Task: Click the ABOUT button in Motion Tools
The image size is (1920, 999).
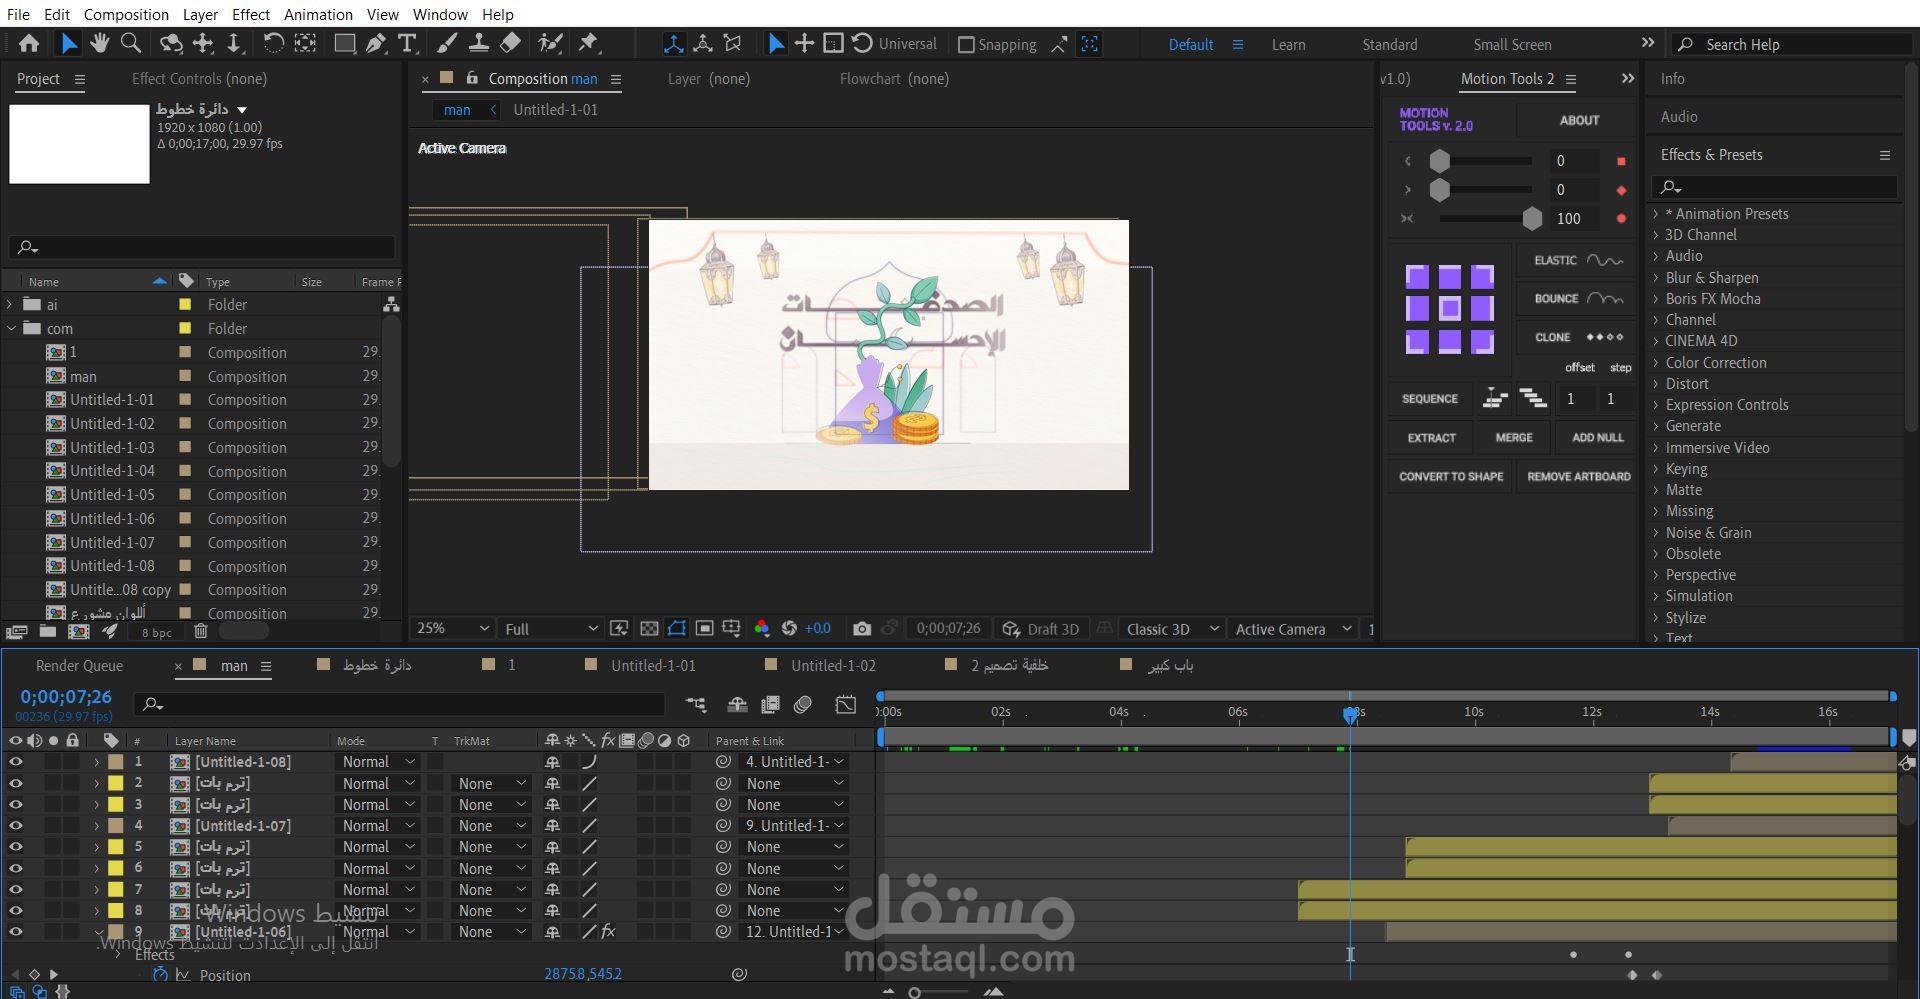Action: click(x=1579, y=120)
